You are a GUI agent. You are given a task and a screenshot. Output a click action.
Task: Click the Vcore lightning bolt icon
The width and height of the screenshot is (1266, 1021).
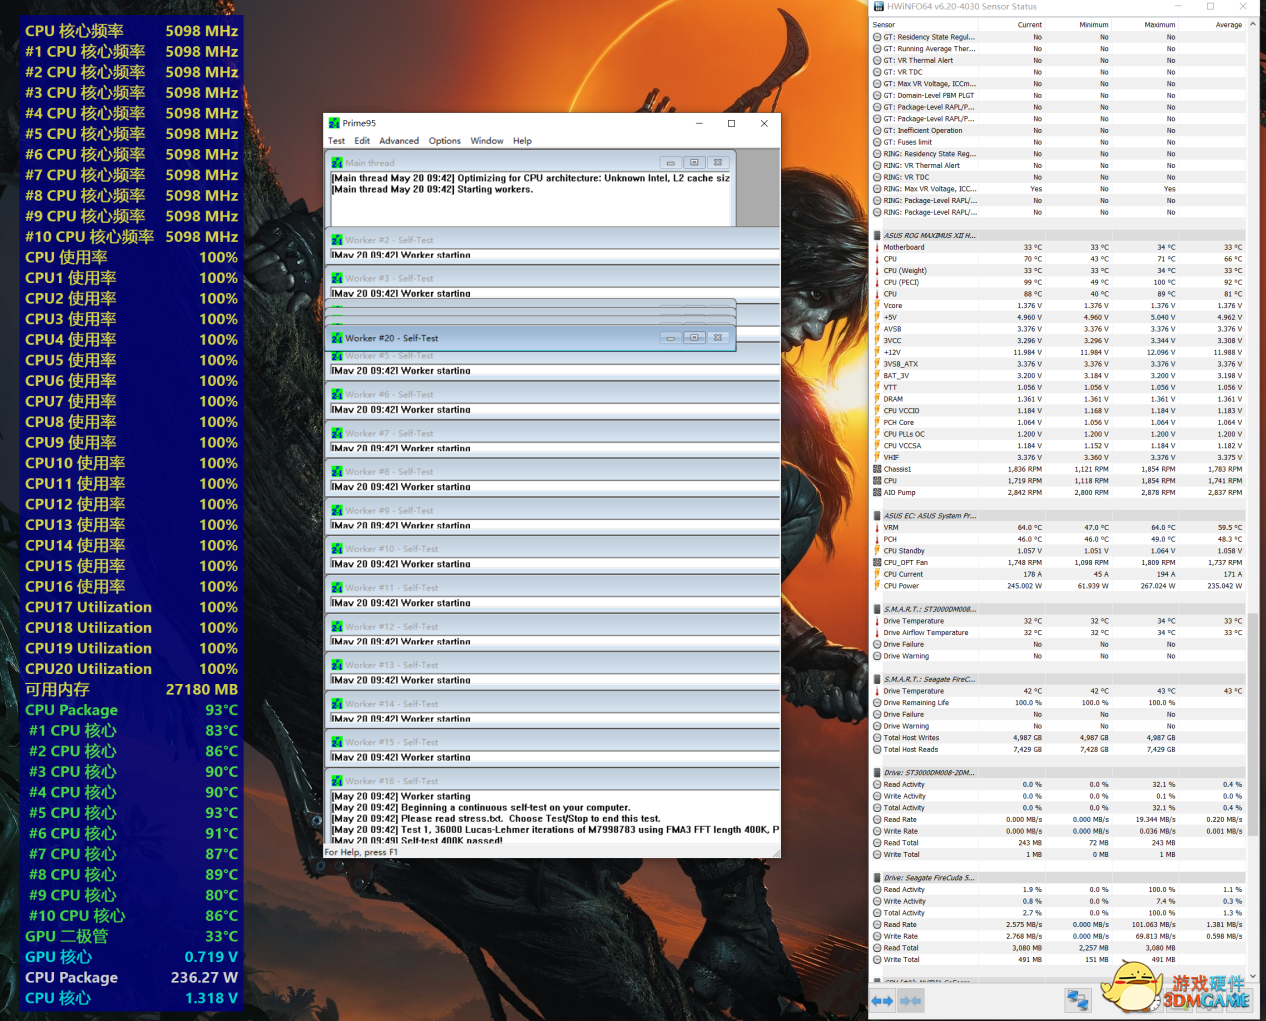click(x=877, y=306)
